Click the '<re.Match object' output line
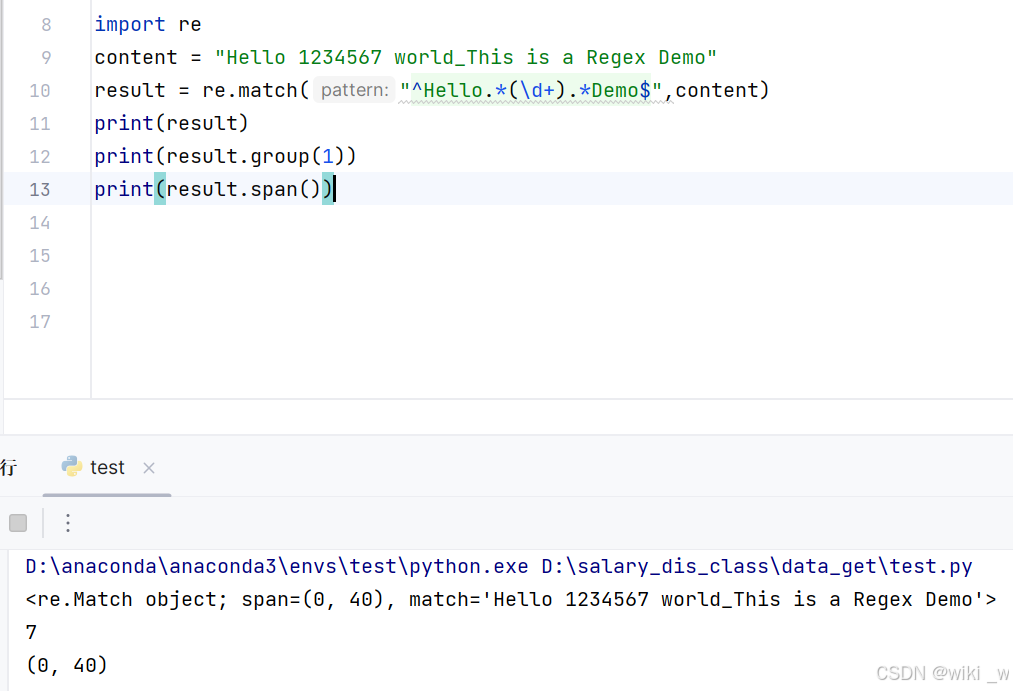 (510, 599)
